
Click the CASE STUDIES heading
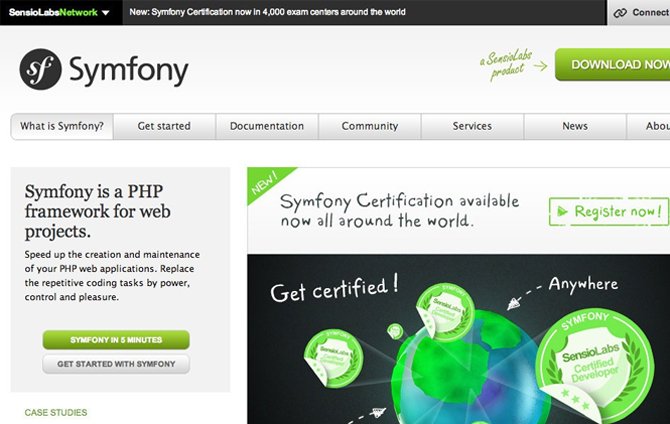click(56, 412)
